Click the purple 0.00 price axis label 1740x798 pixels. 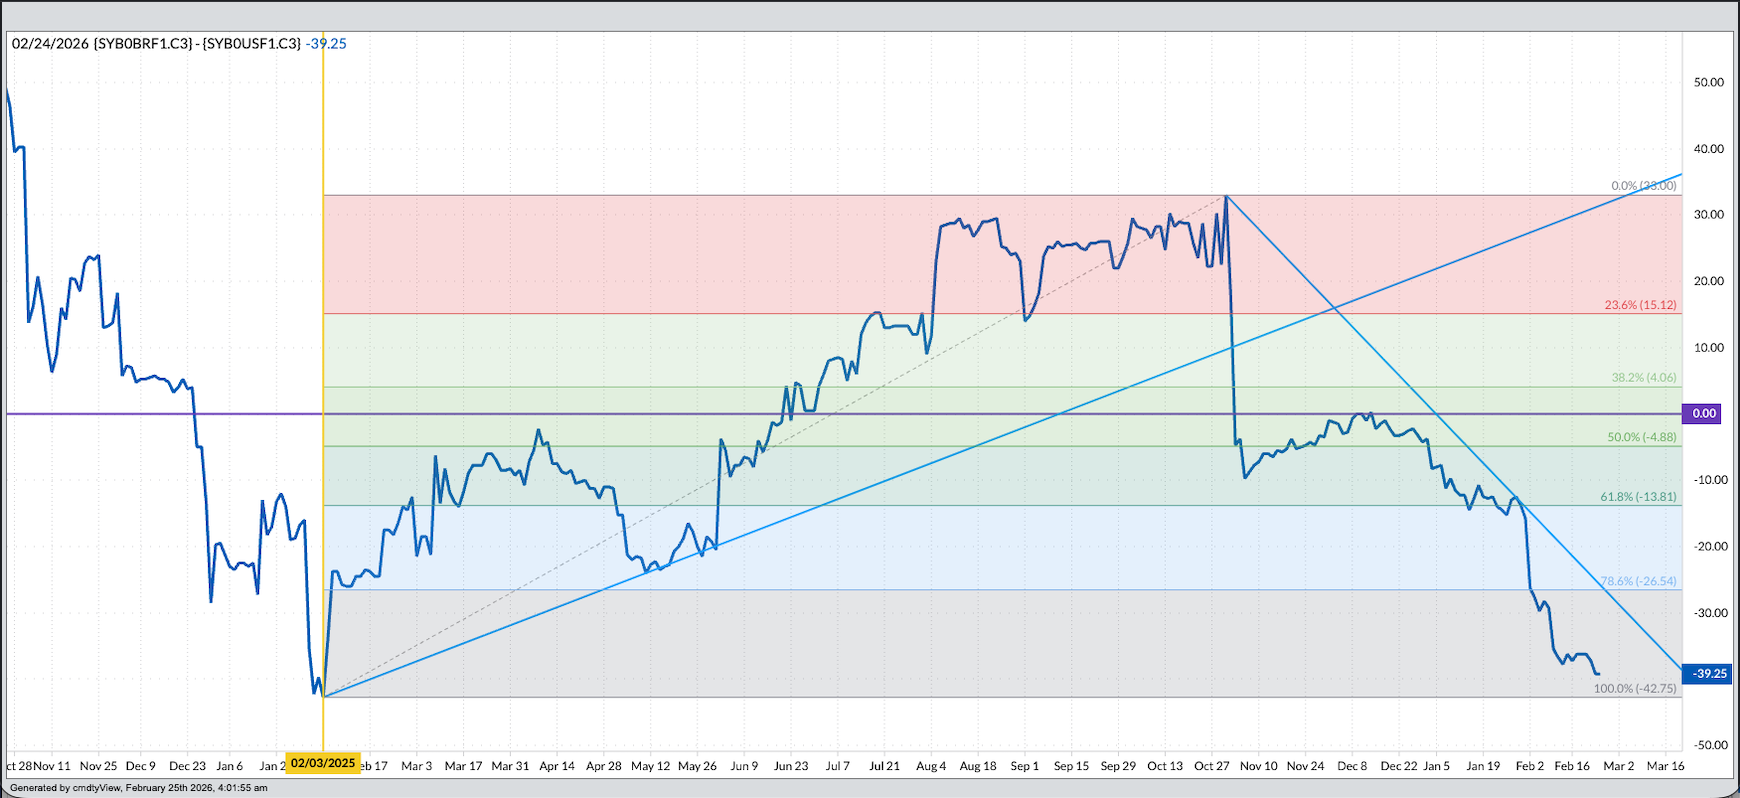pos(1704,413)
